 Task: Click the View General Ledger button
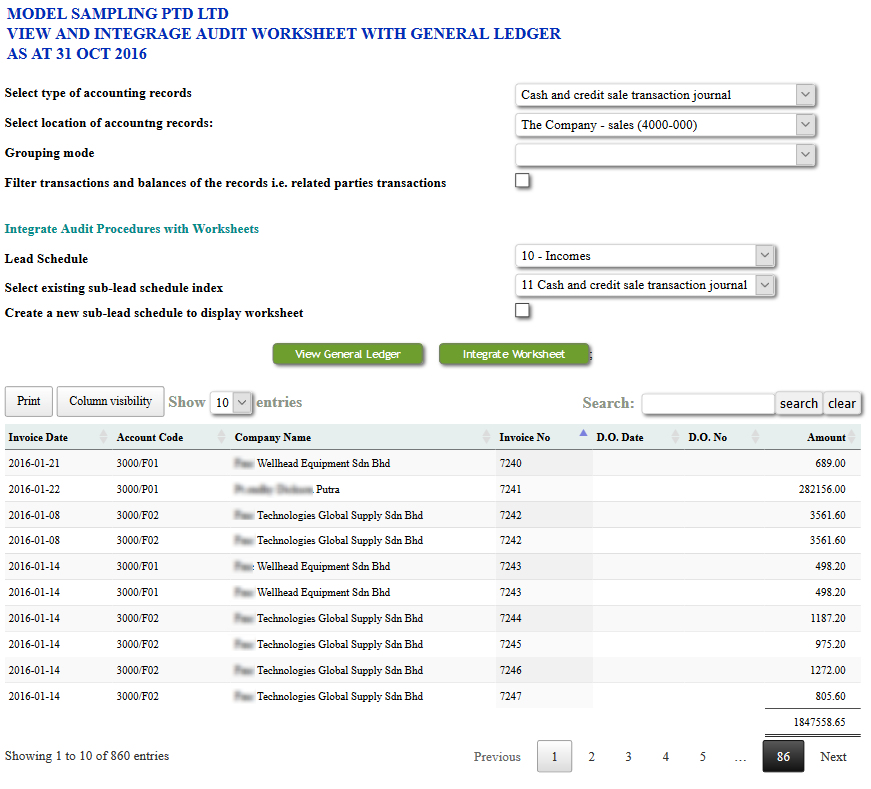pyautogui.click(x=348, y=354)
